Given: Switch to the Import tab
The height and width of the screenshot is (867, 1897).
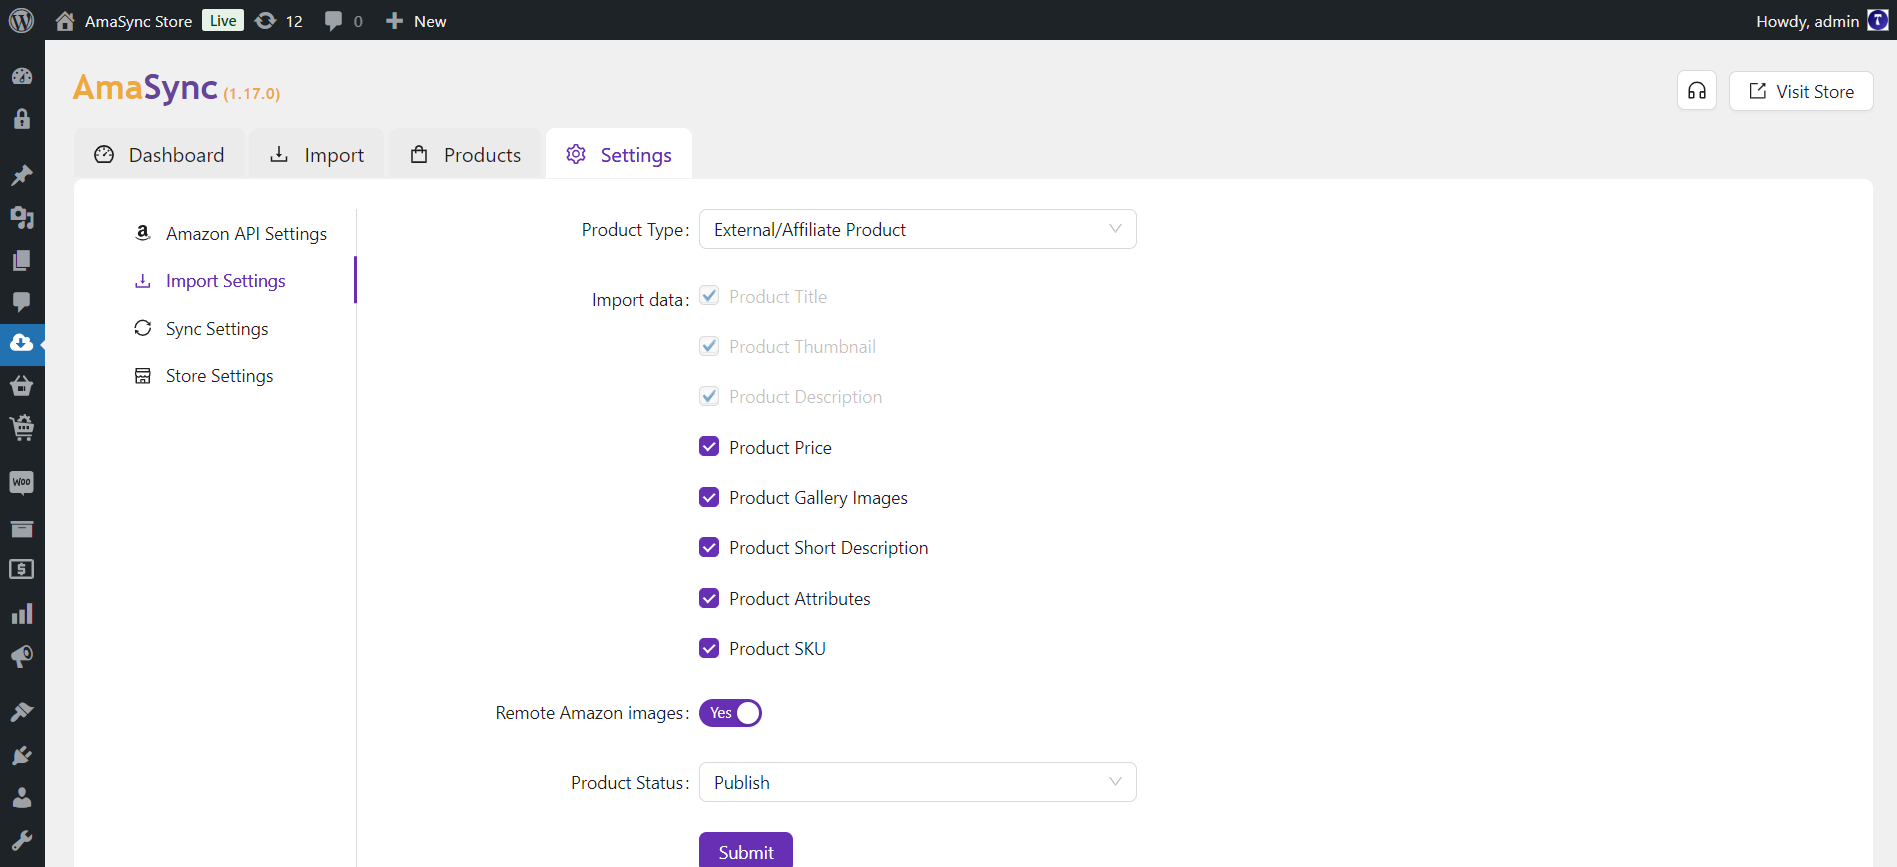Looking at the screenshot, I should [317, 155].
